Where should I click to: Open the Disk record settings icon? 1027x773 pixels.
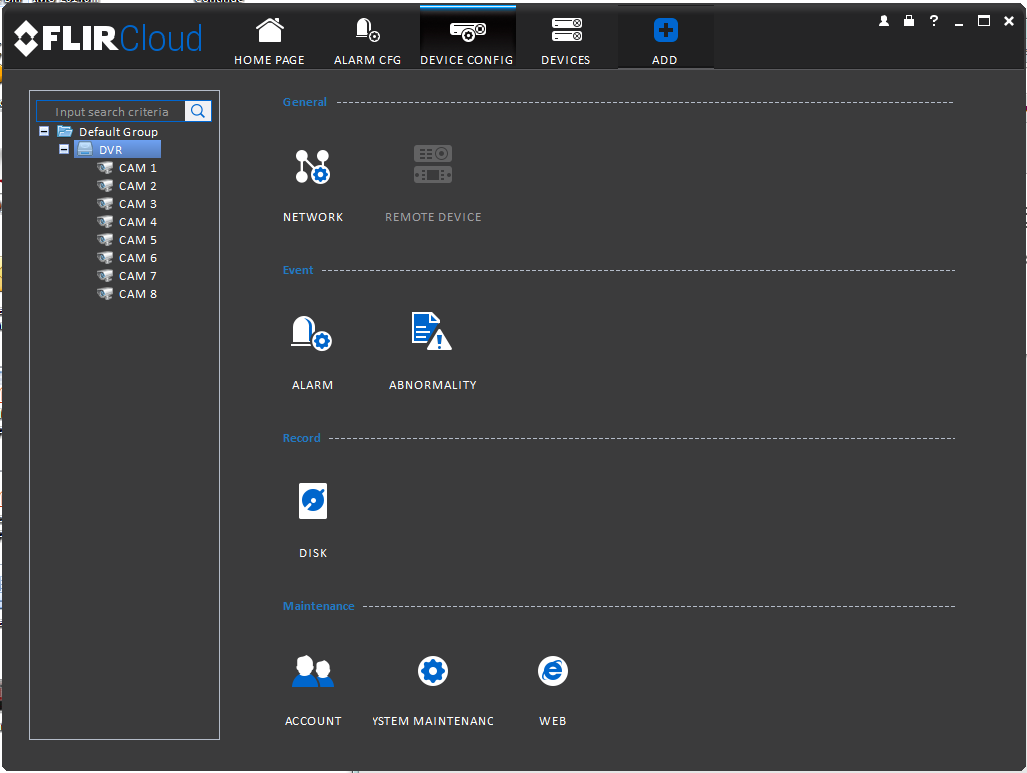[x=313, y=501]
